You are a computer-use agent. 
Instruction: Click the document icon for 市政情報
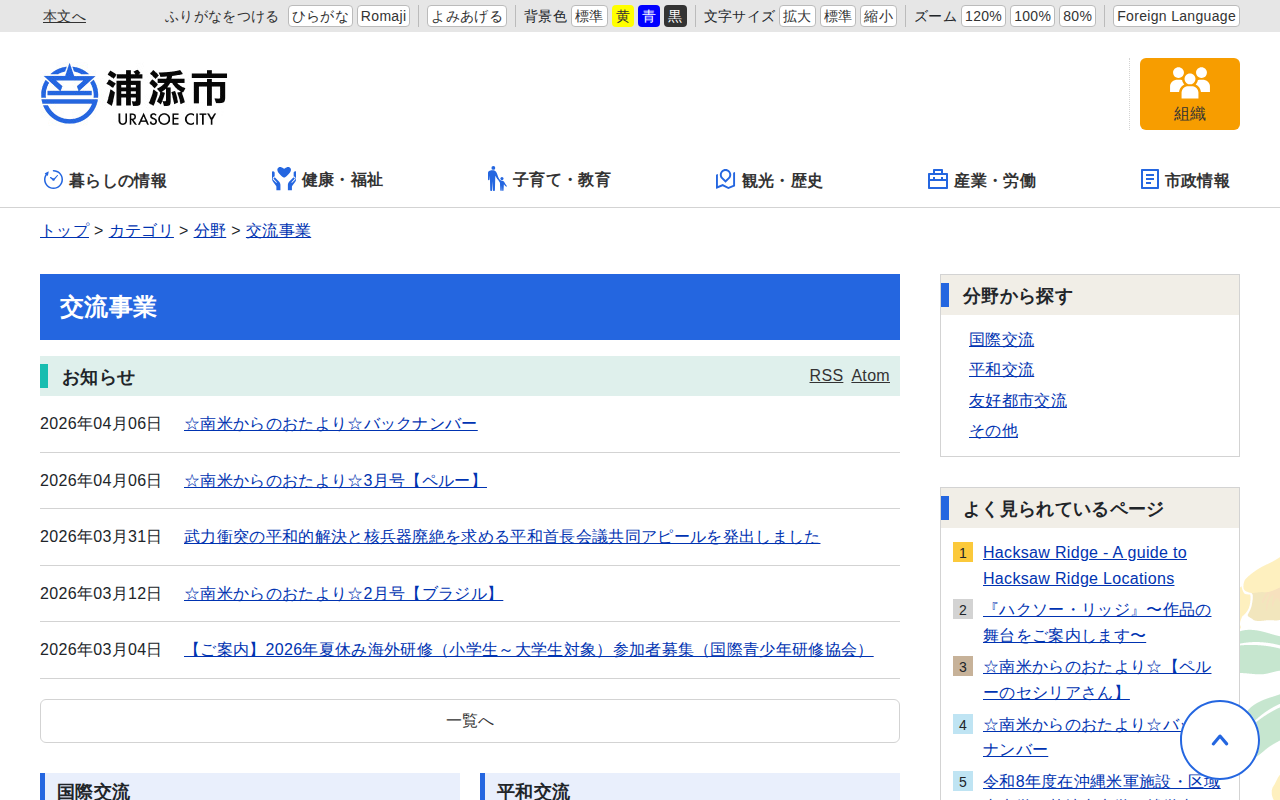click(x=1150, y=180)
